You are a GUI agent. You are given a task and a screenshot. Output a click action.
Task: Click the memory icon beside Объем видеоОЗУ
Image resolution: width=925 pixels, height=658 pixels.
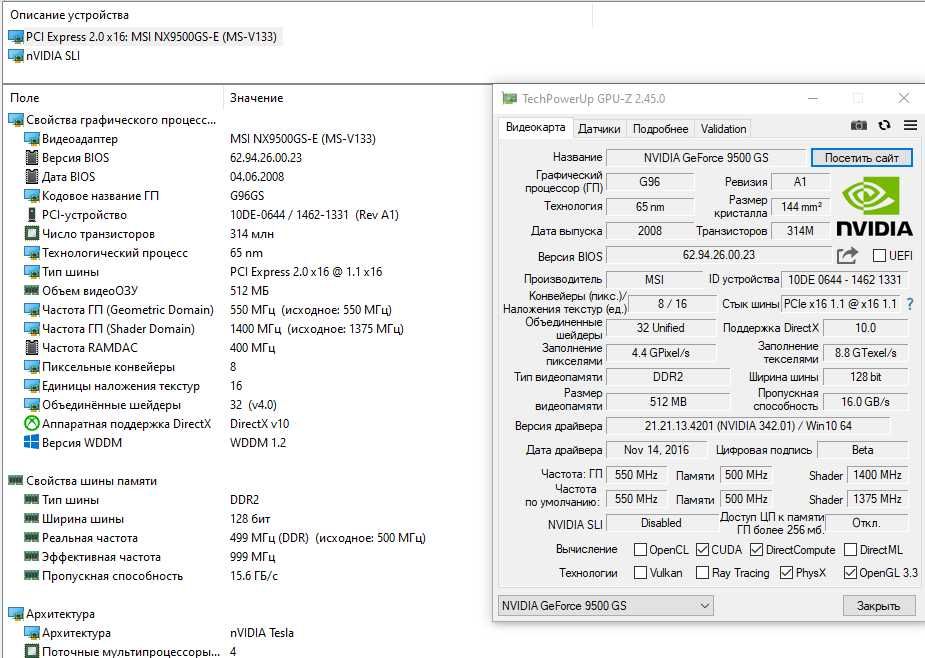pos(31,290)
